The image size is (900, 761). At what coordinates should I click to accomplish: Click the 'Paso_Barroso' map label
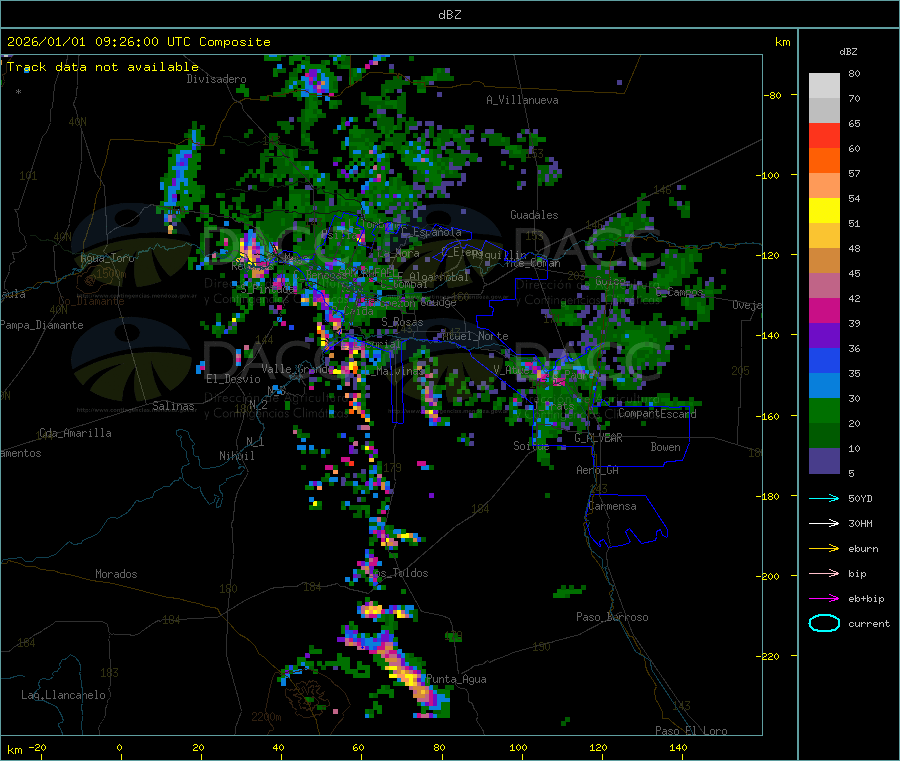tap(612, 617)
